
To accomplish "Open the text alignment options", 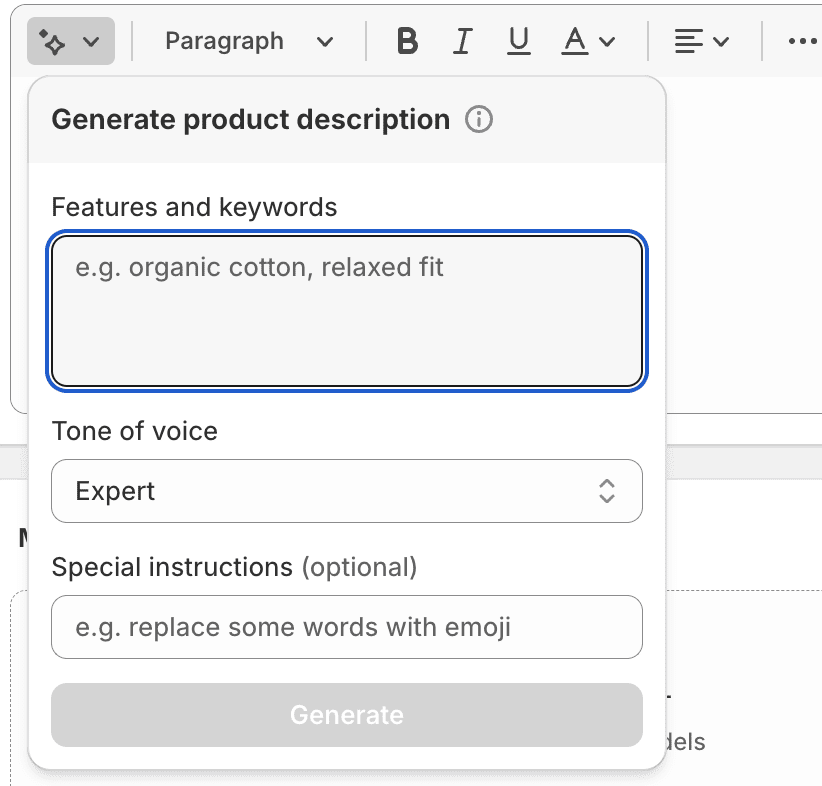I will (x=701, y=41).
